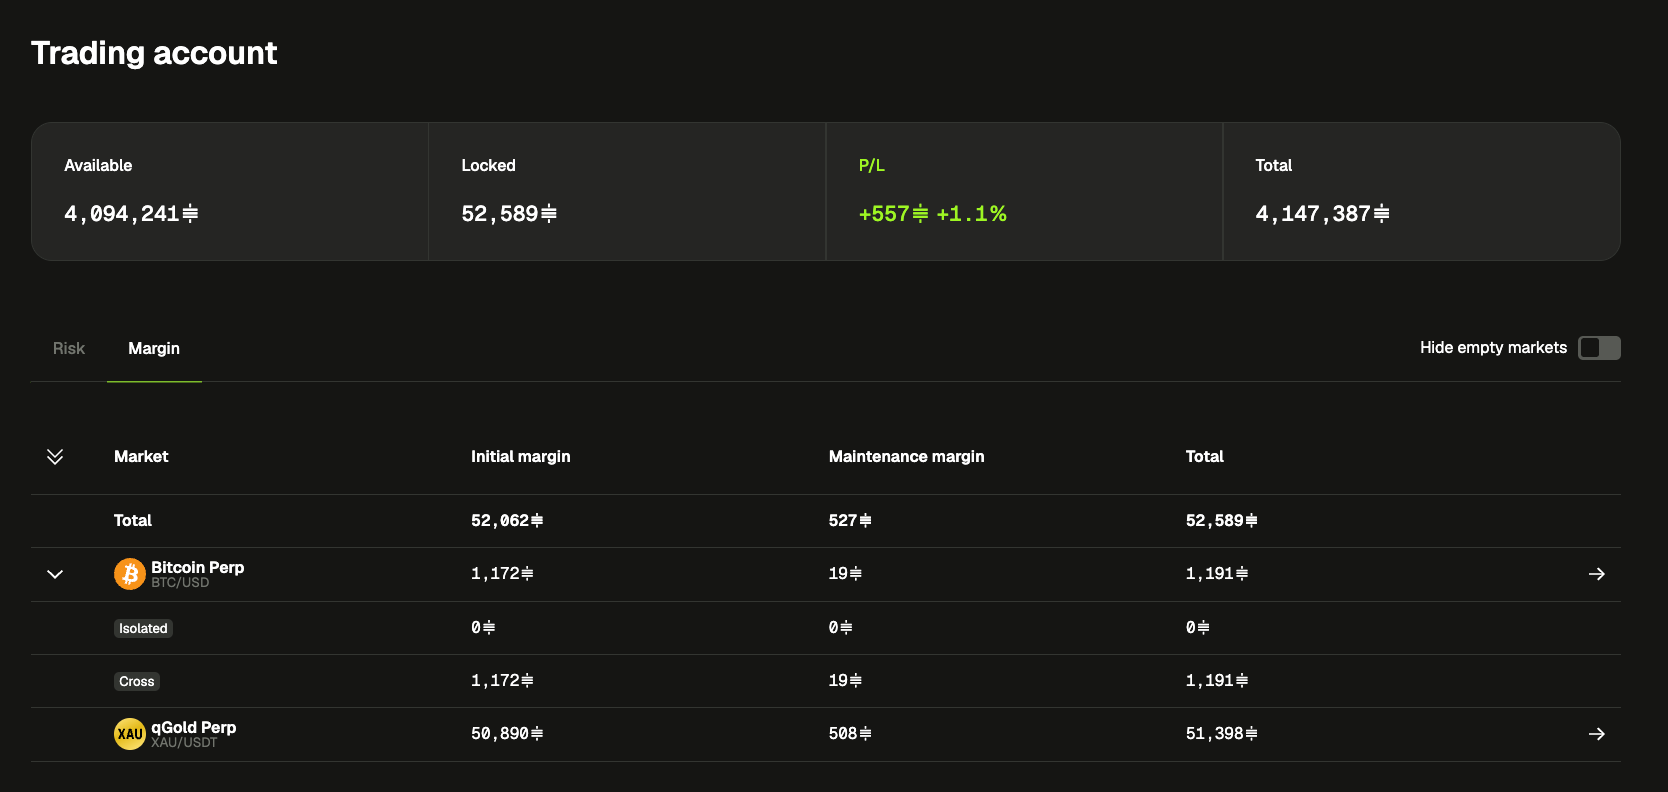Click currency symbol next to Total 4,147,387
The height and width of the screenshot is (792, 1668).
(1381, 214)
